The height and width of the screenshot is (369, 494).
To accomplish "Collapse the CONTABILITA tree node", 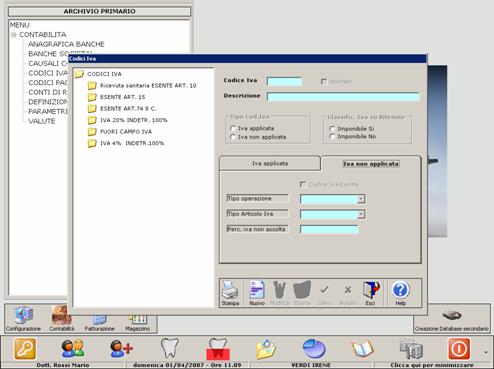I will 14,35.
